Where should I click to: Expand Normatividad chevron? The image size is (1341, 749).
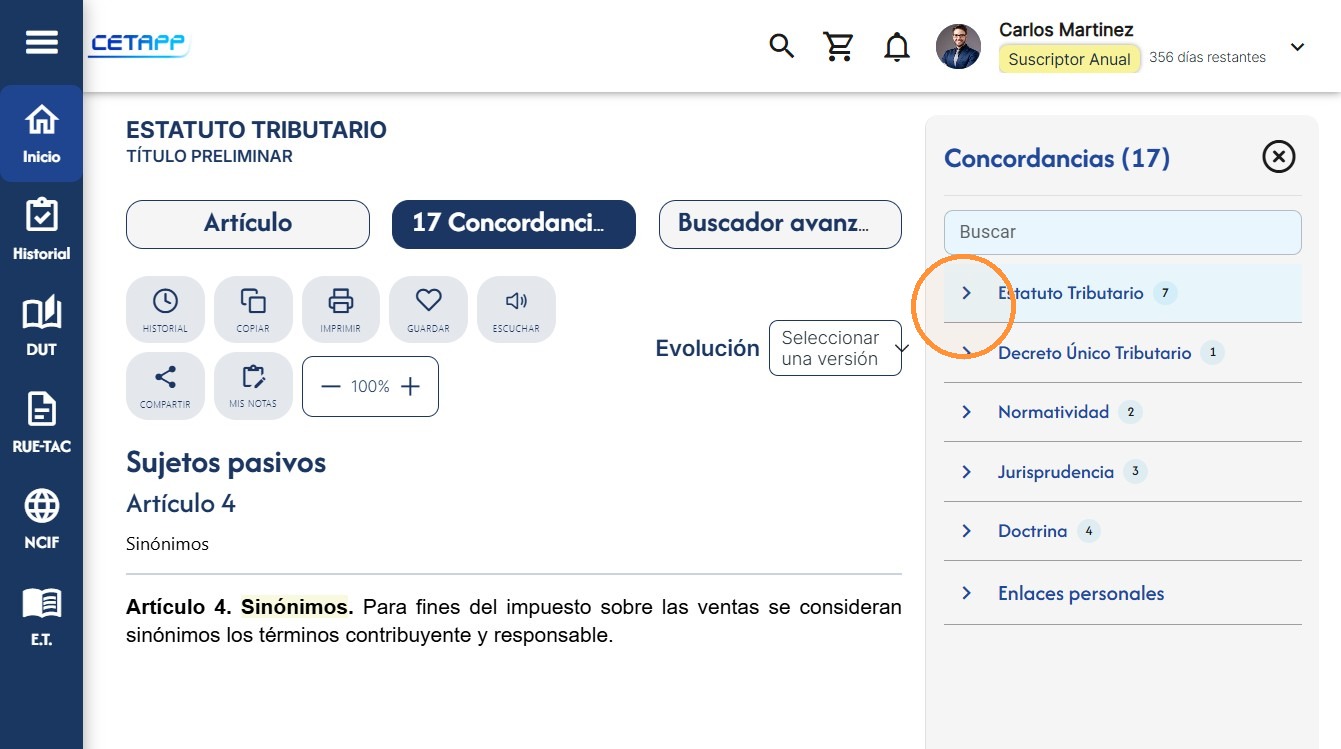[966, 412]
